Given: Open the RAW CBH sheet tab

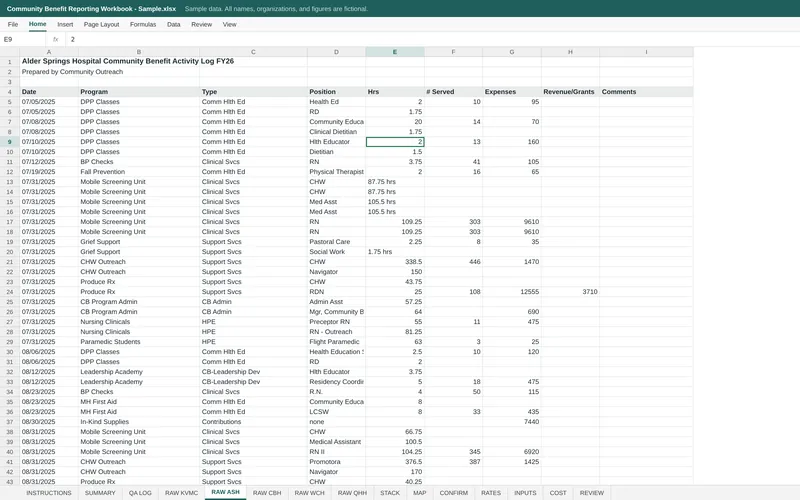Looking at the screenshot, I should pos(267,493).
